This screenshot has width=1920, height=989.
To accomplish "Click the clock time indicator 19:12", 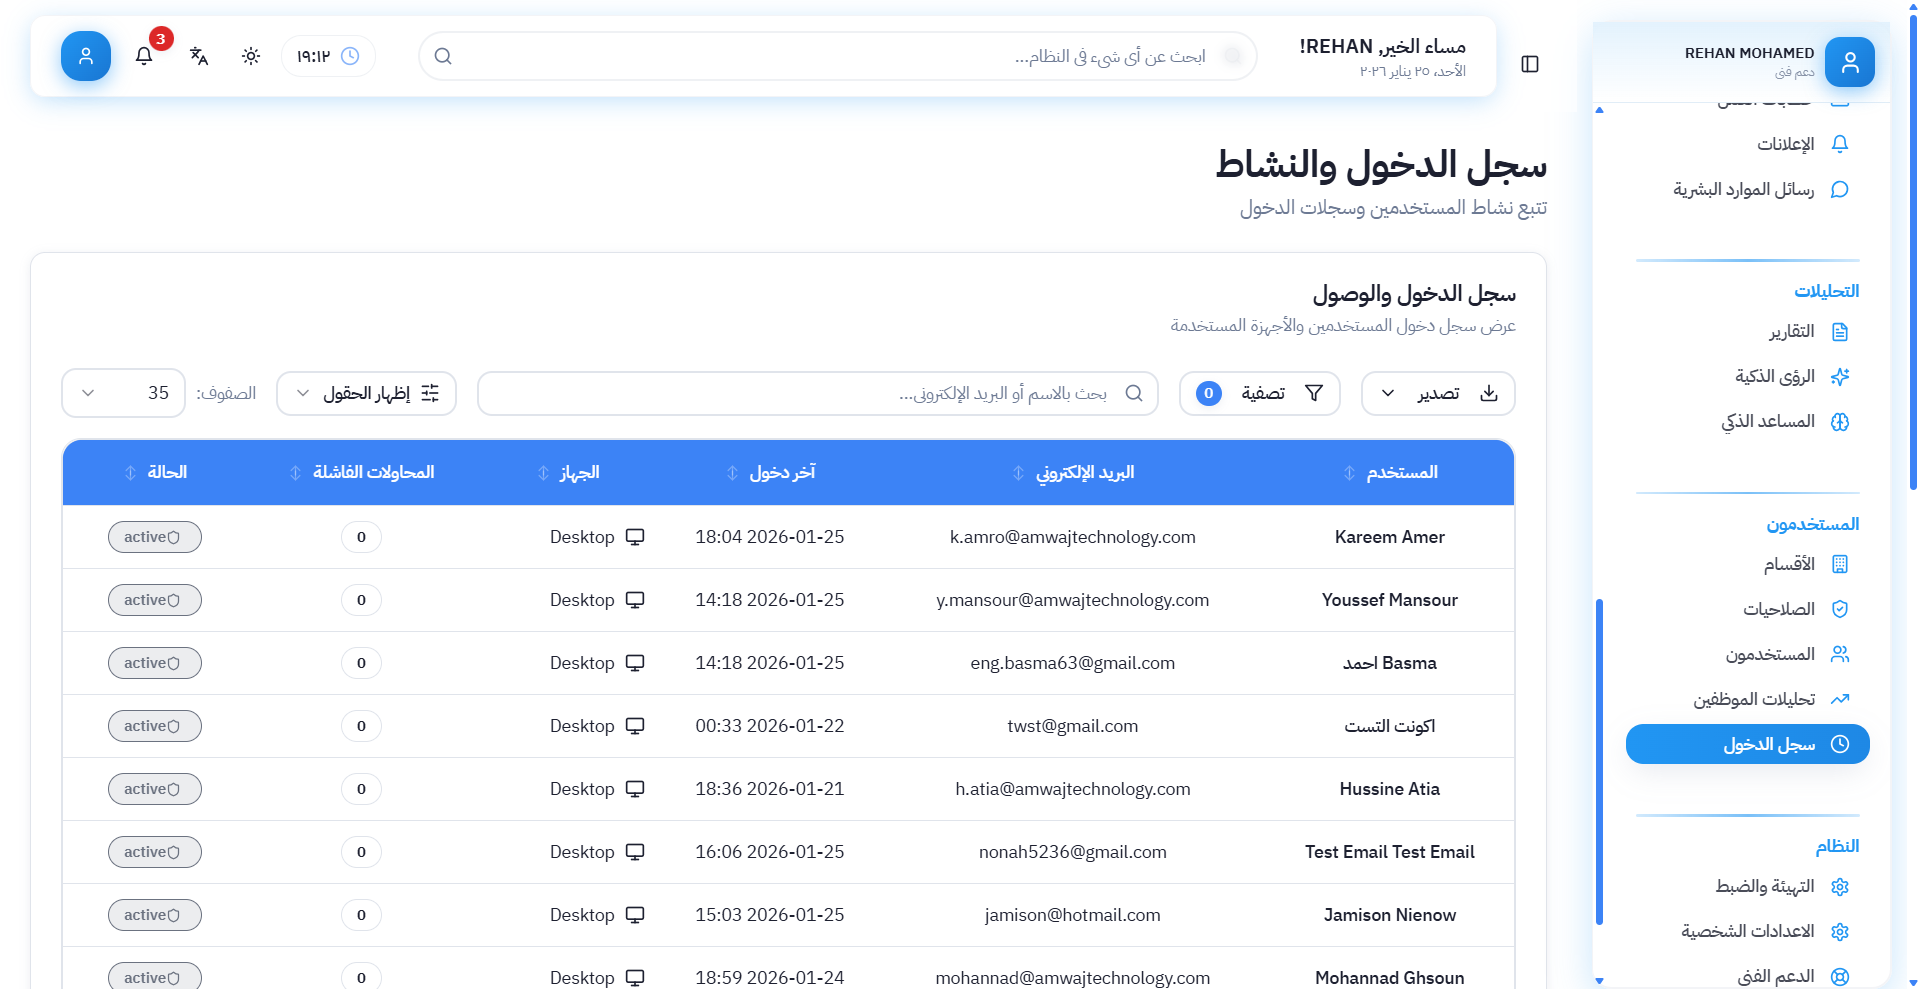I will coord(328,56).
